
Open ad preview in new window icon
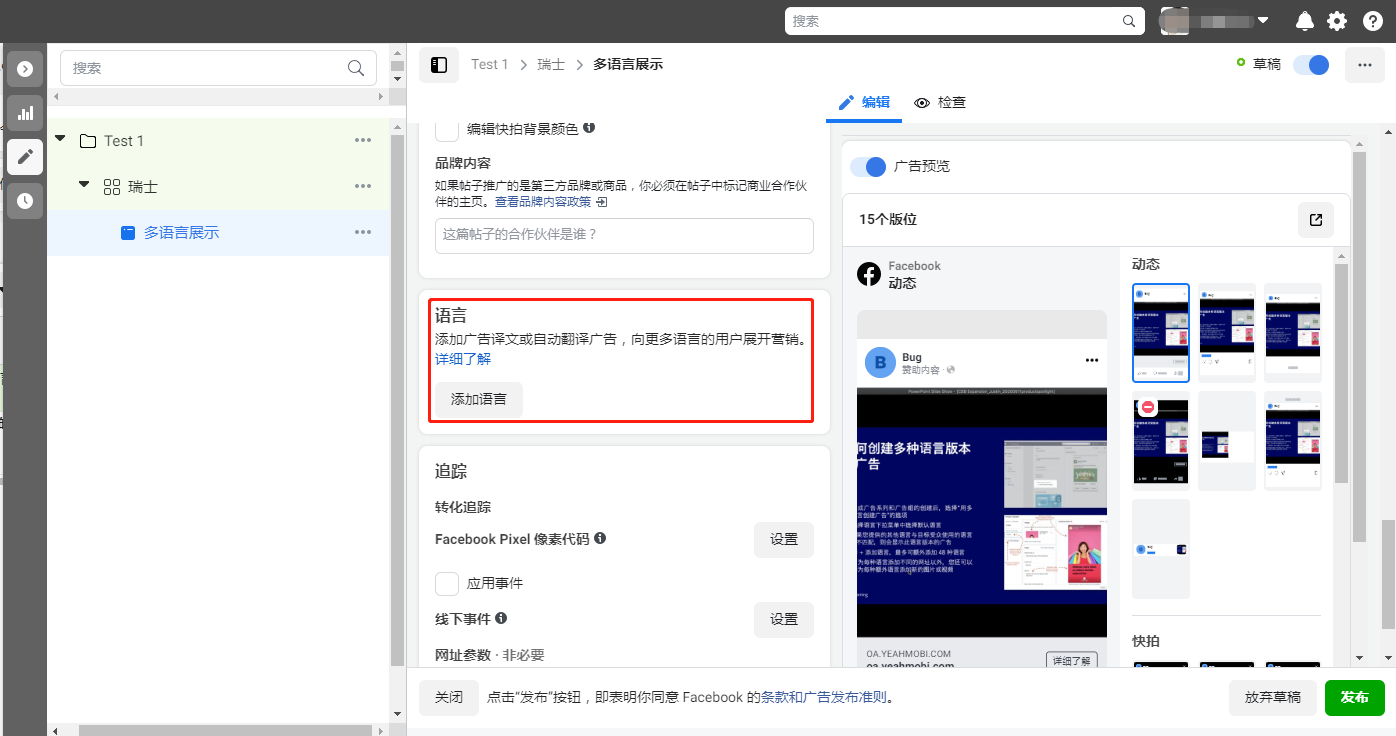click(x=1316, y=220)
